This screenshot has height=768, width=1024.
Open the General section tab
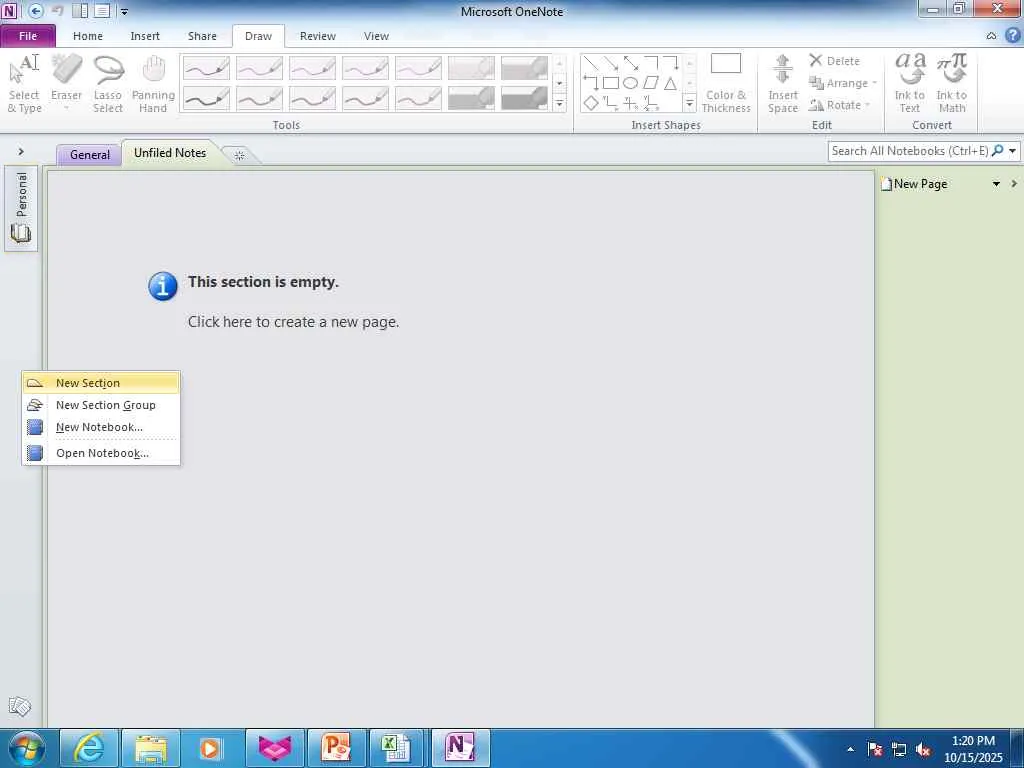(89, 155)
